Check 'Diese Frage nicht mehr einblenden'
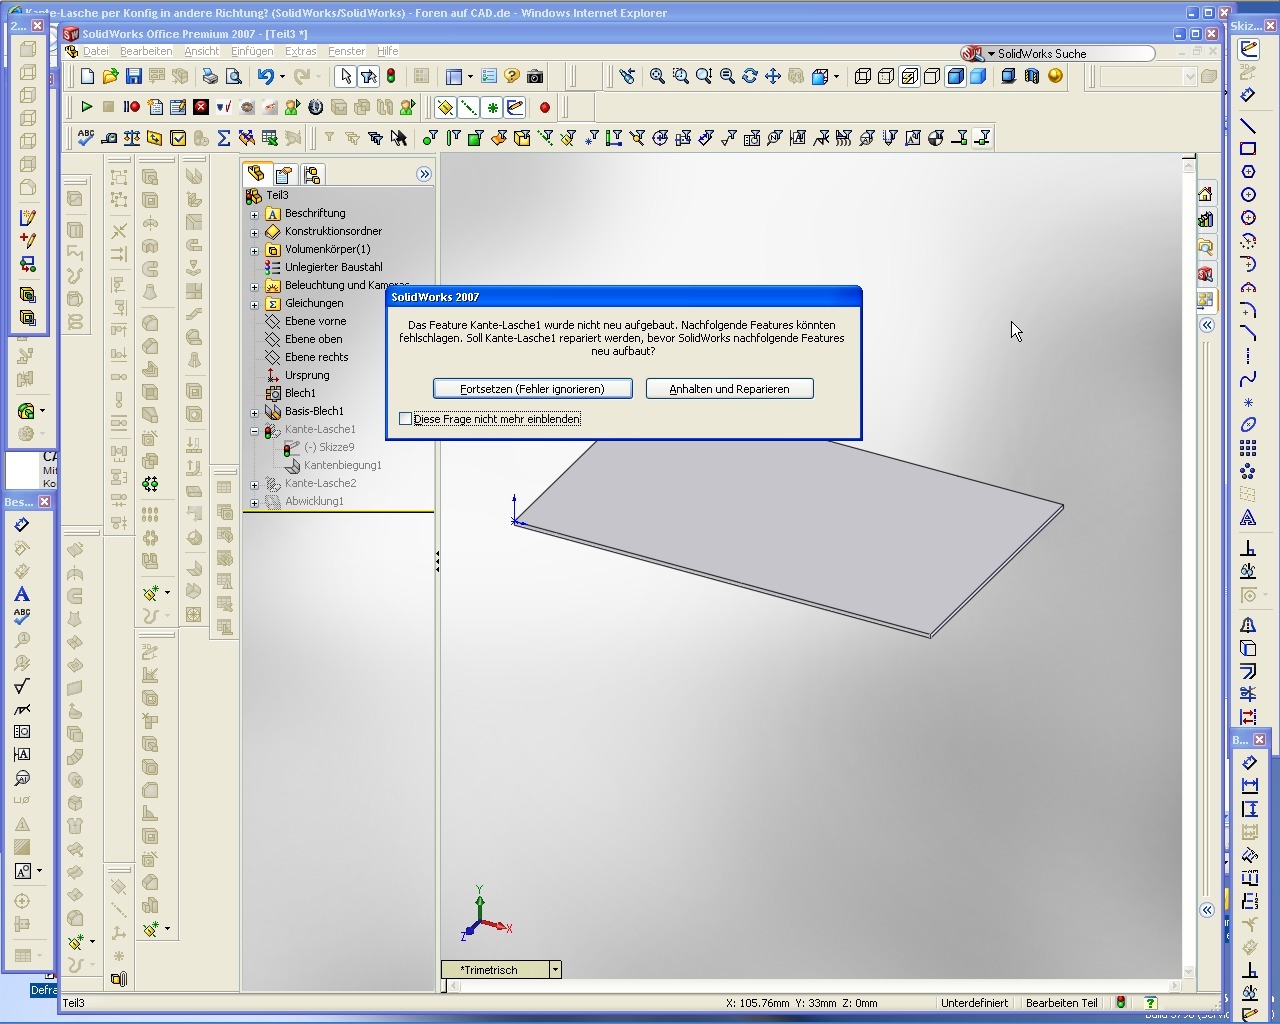 click(405, 419)
